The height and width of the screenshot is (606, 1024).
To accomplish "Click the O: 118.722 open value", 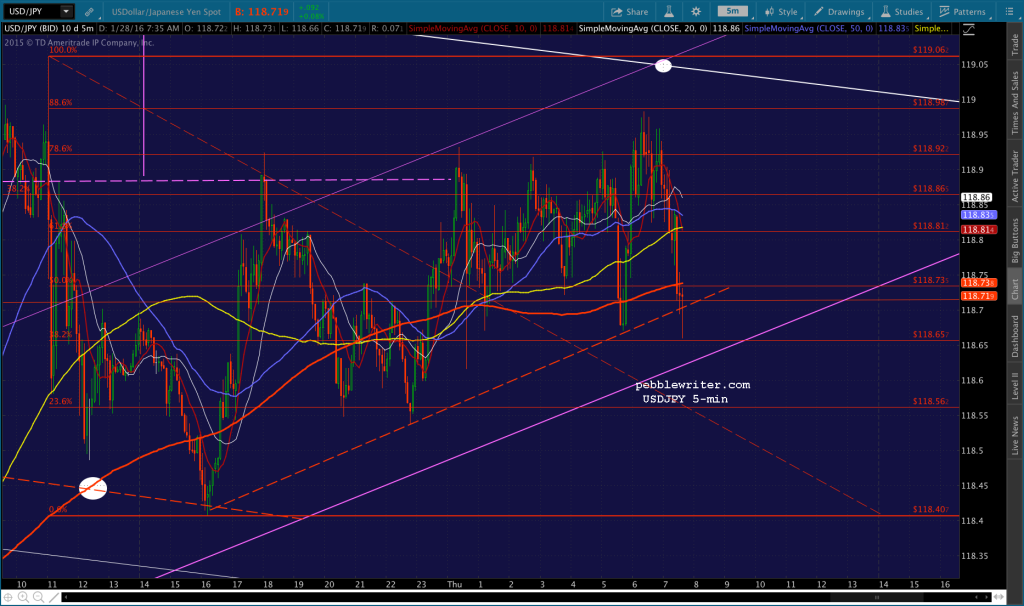I will pyautogui.click(x=205, y=29).
